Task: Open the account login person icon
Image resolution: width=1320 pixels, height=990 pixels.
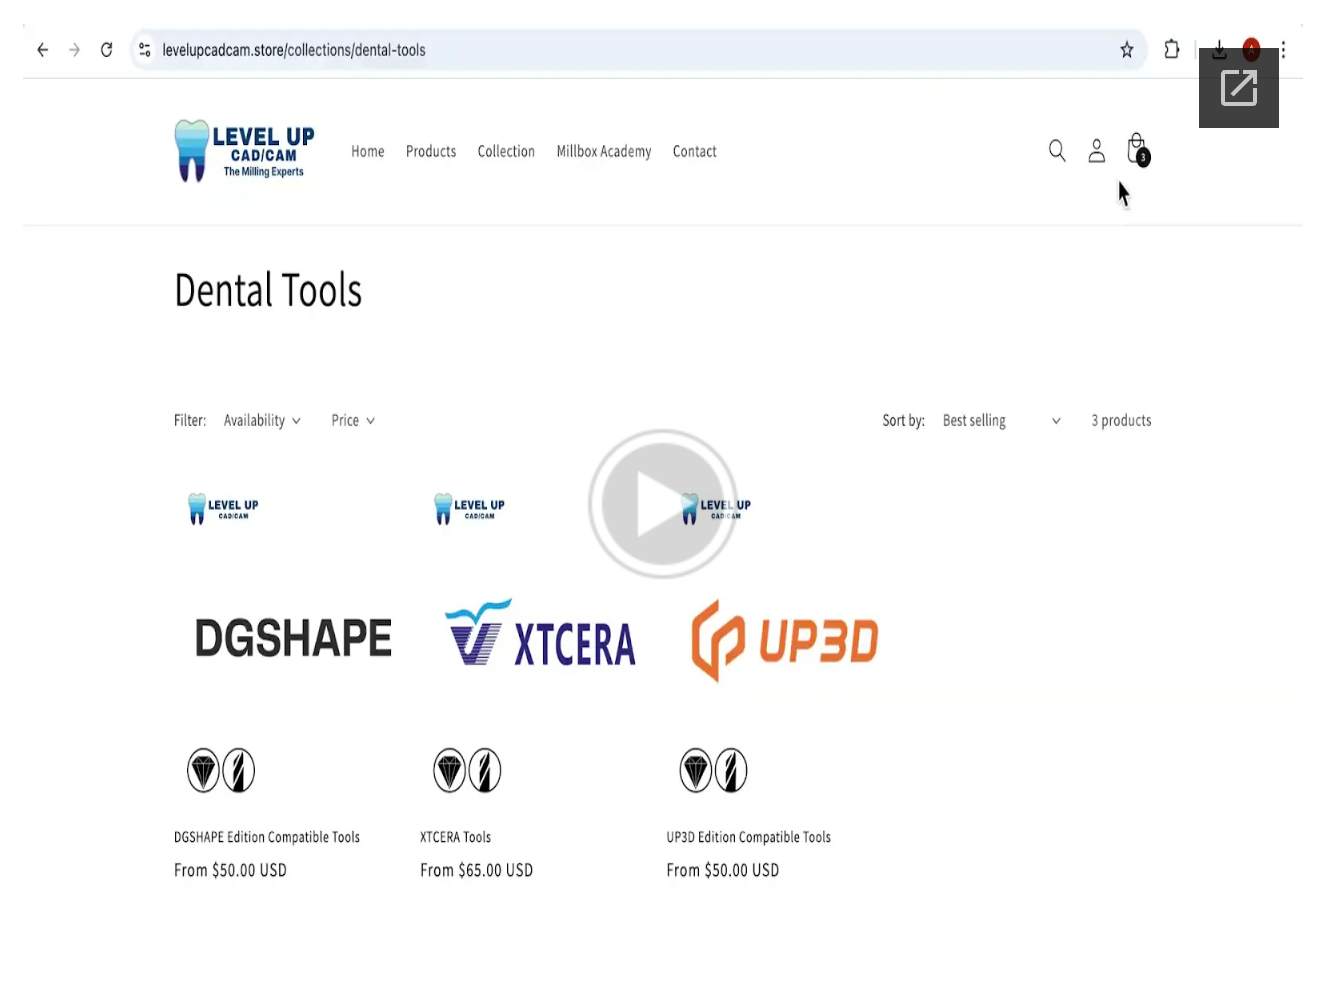Action: tap(1097, 151)
